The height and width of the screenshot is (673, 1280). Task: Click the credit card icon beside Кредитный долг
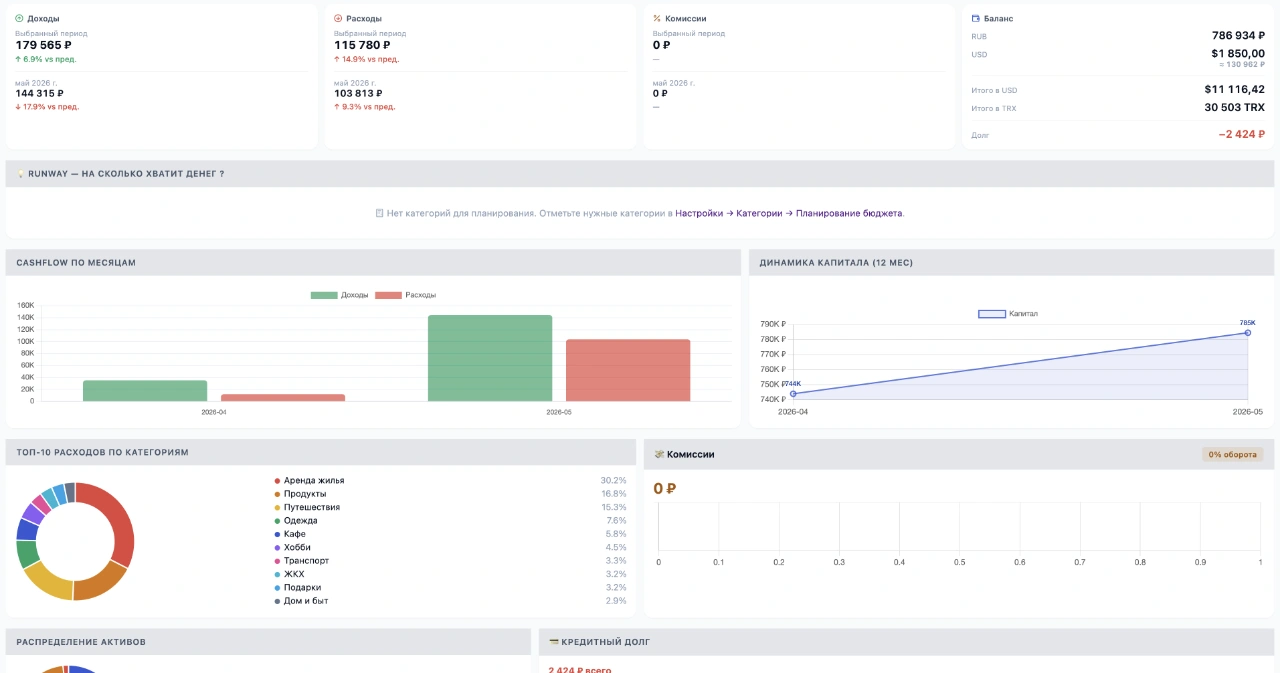click(x=554, y=642)
